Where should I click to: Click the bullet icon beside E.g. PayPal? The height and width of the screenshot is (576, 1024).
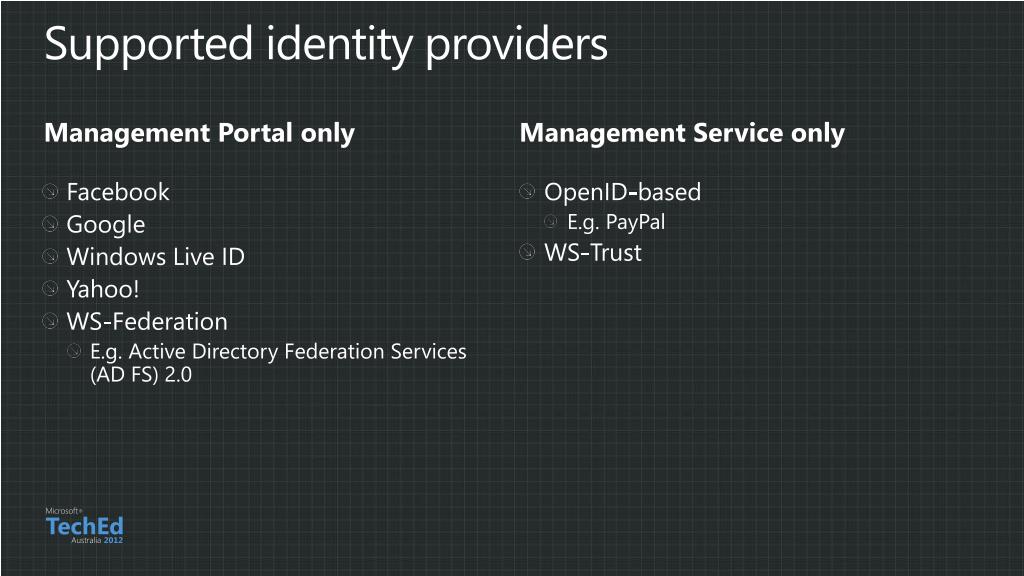(x=551, y=221)
